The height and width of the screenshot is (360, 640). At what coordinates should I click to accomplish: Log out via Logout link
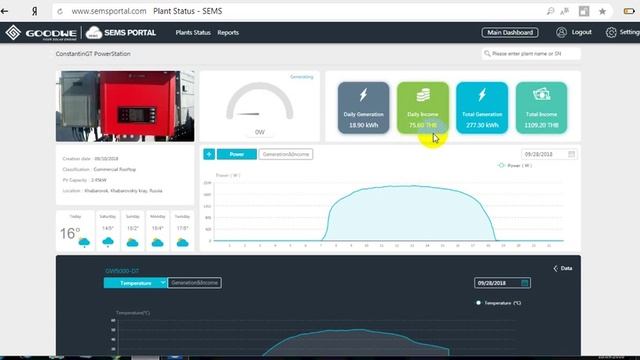pyautogui.click(x=582, y=32)
